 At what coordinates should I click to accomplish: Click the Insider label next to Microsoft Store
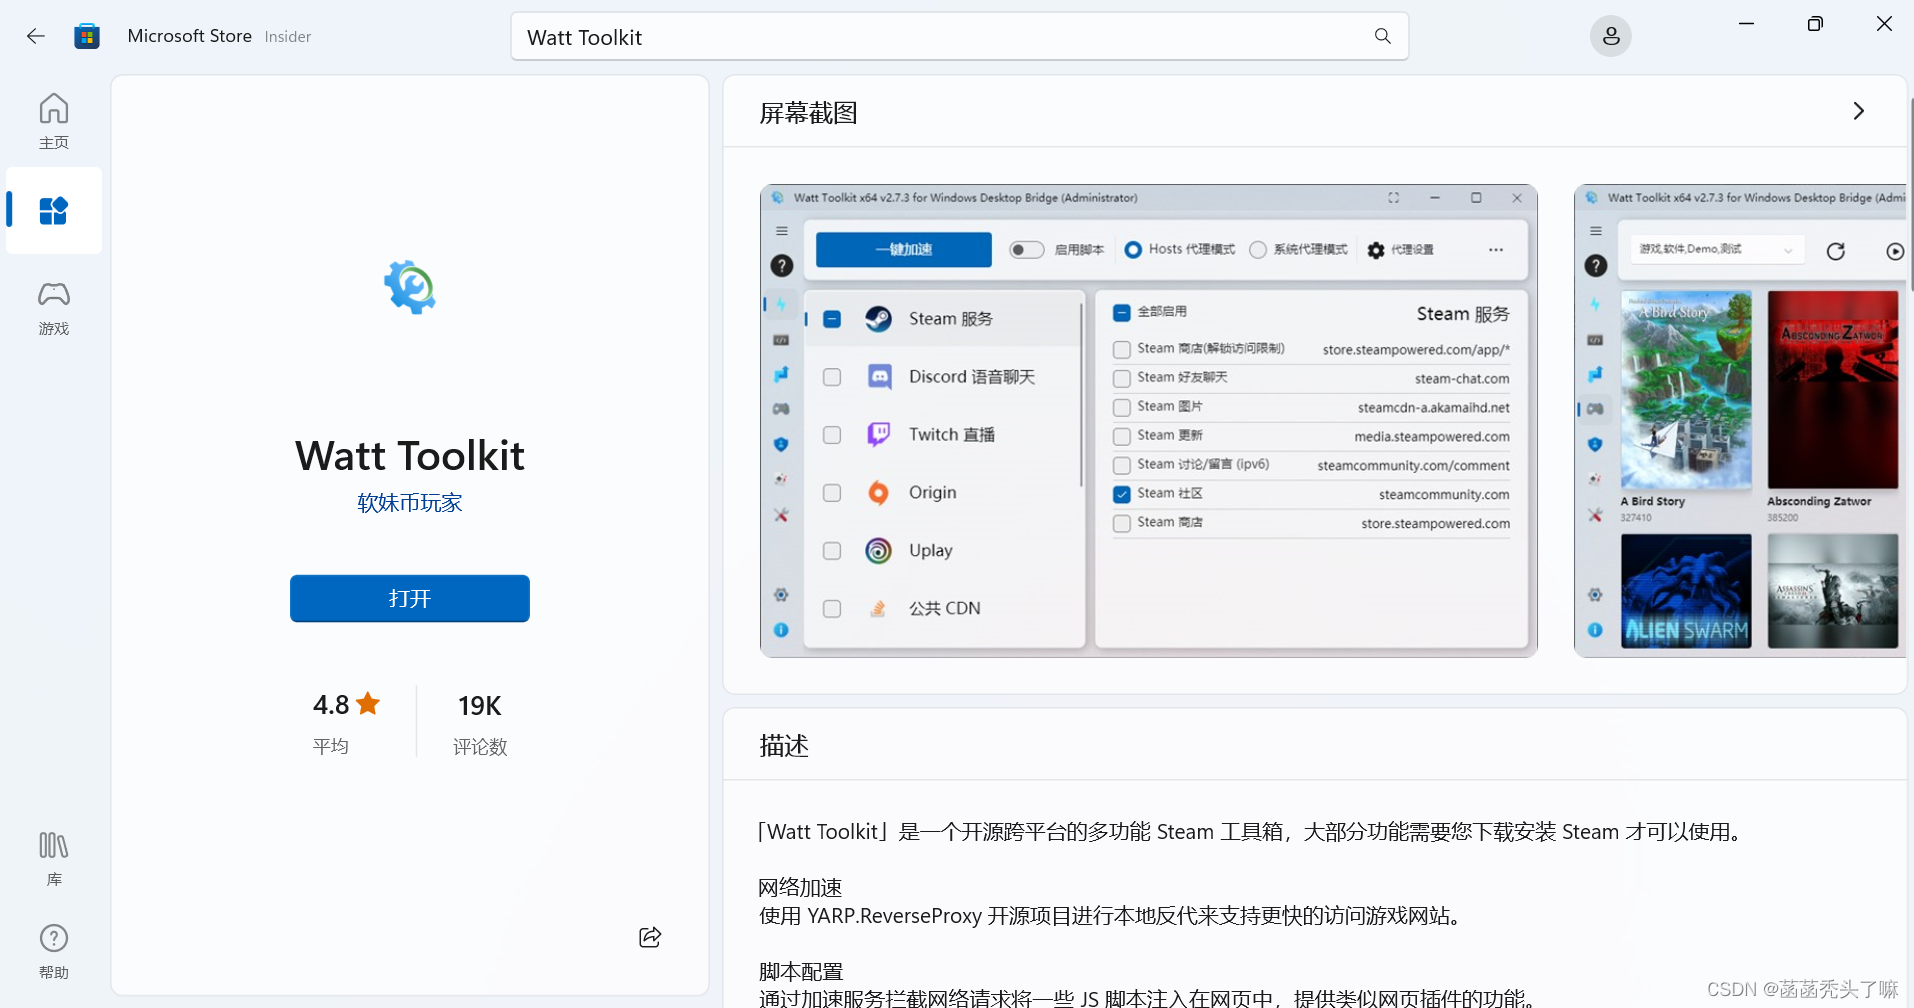(287, 36)
